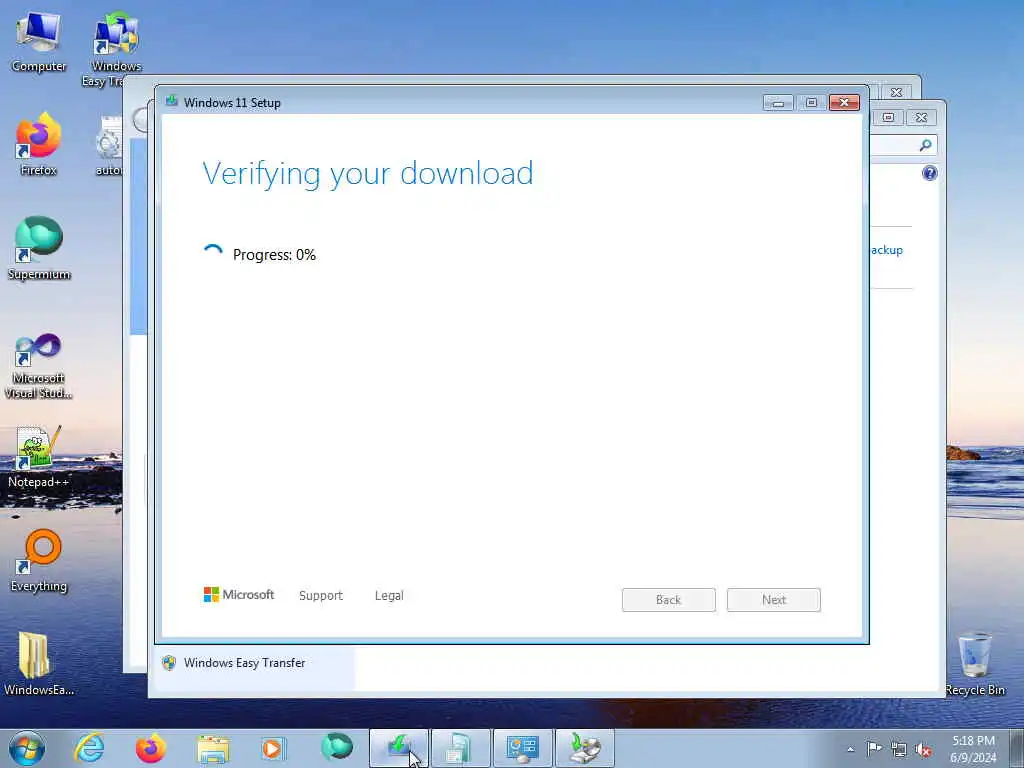Image resolution: width=1024 pixels, height=768 pixels.
Task: Click 'Verifying your download' heading
Action: tap(368, 174)
